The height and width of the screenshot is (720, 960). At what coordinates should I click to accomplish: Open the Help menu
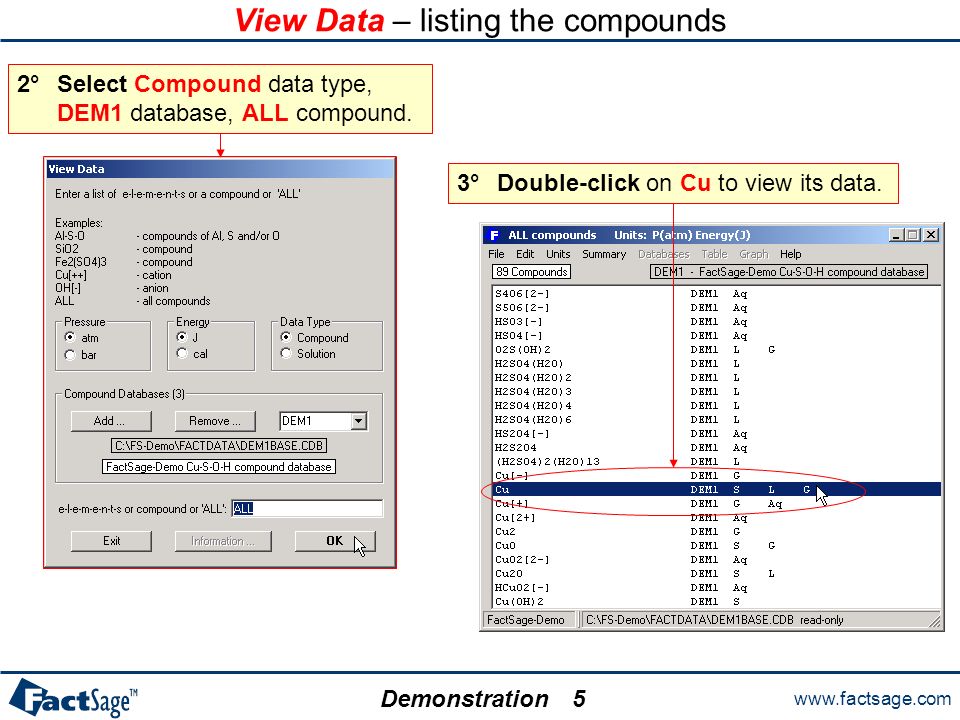tap(790, 254)
